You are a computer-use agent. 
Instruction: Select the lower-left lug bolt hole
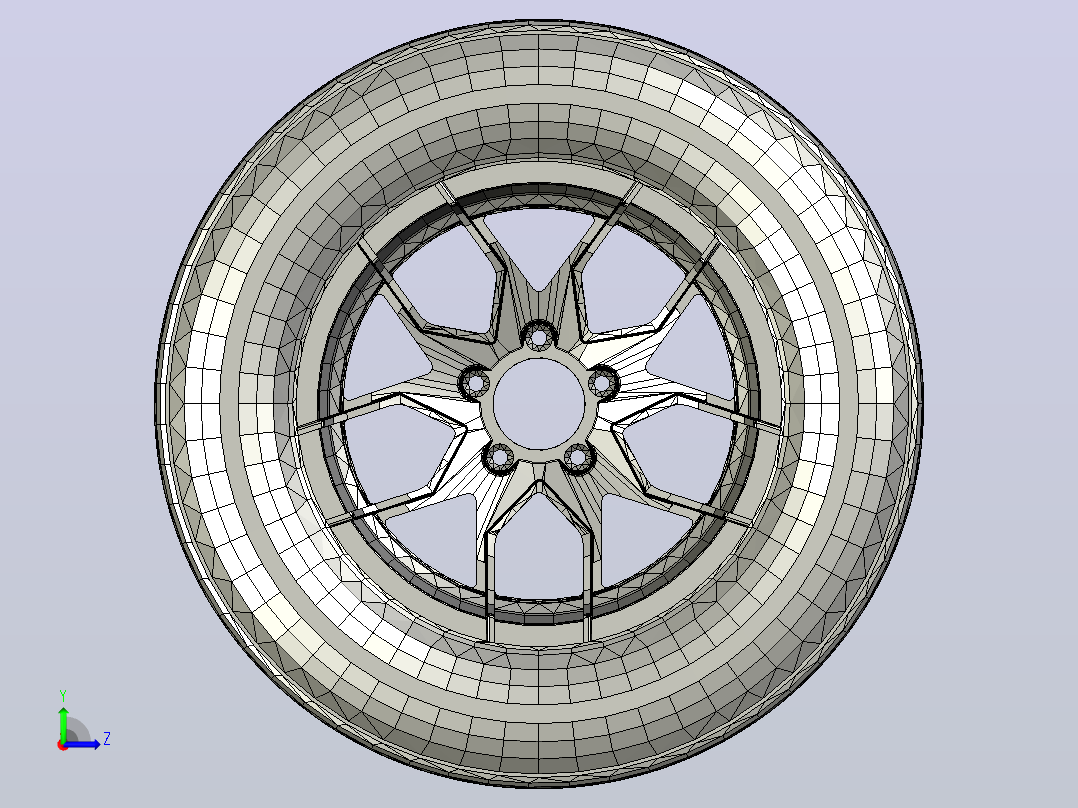pyautogui.click(x=498, y=458)
